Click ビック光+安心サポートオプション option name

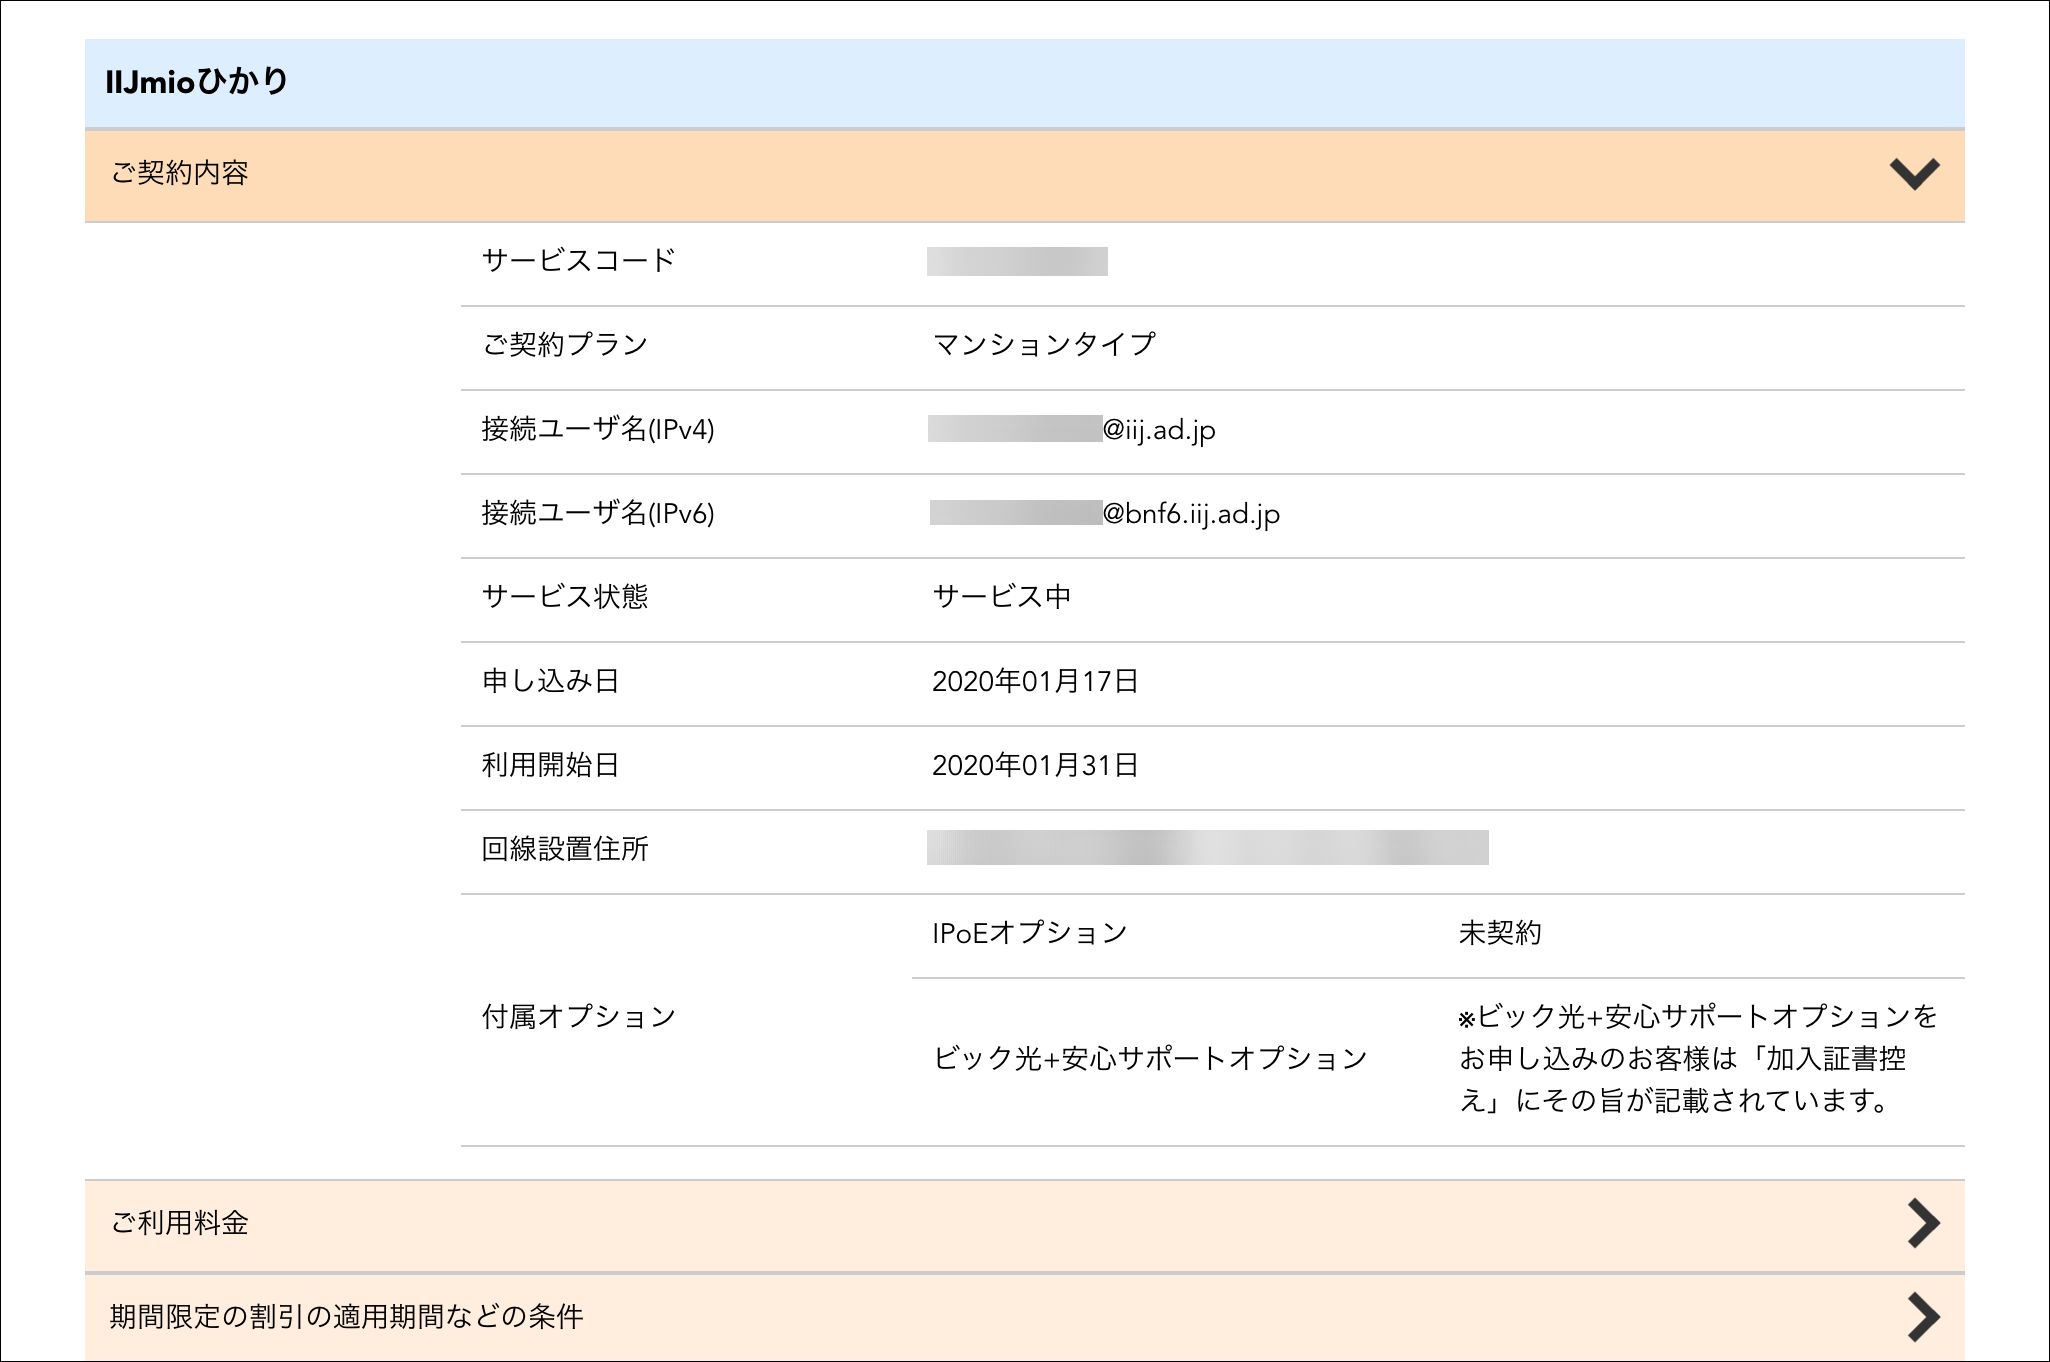pyautogui.click(x=1150, y=1059)
